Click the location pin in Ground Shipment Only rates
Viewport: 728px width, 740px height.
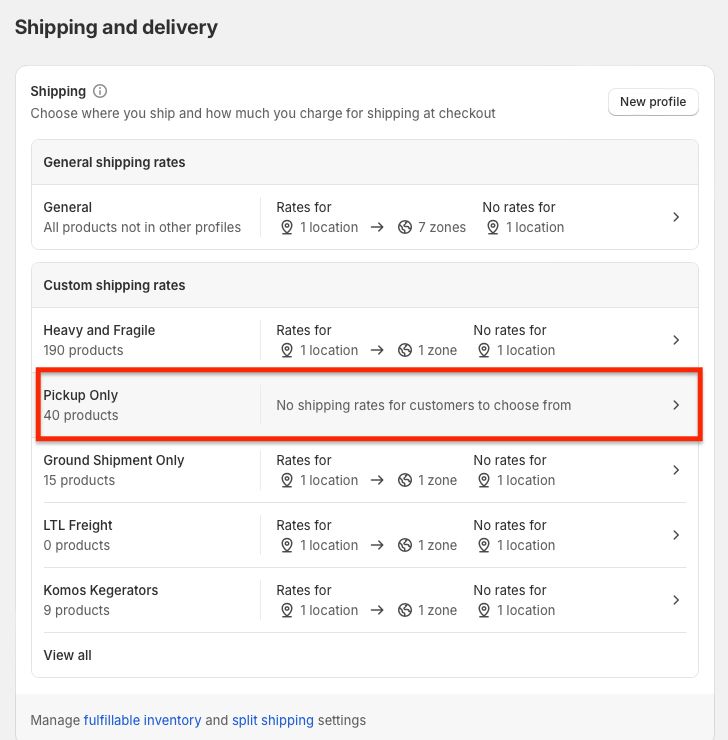click(x=286, y=480)
